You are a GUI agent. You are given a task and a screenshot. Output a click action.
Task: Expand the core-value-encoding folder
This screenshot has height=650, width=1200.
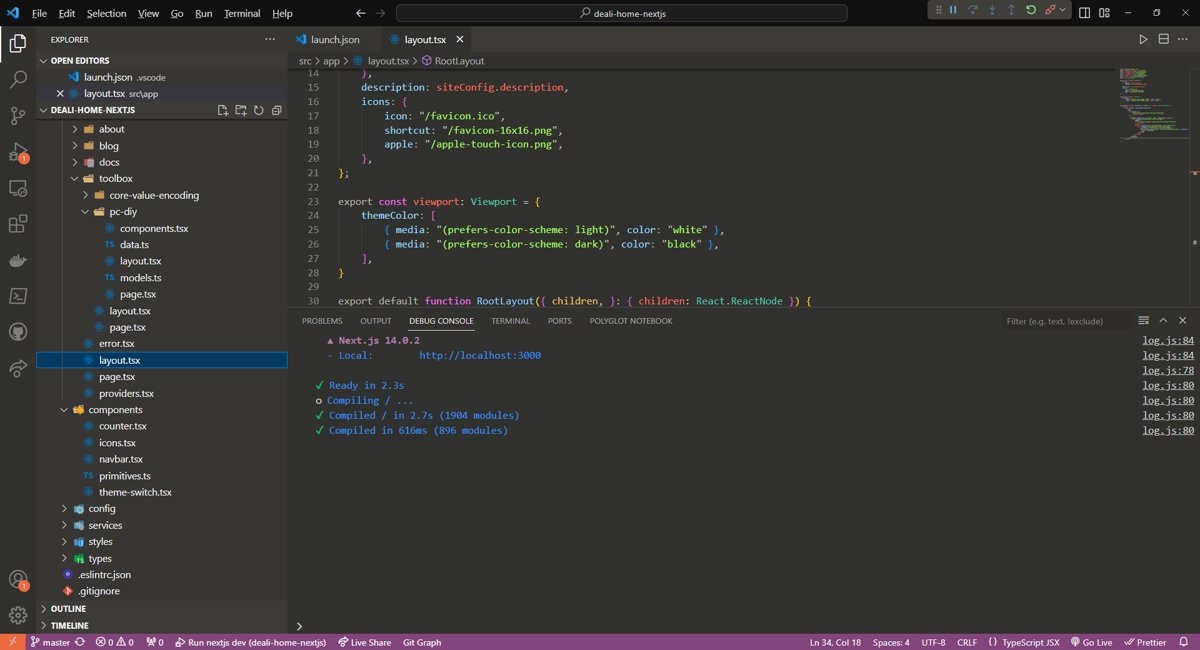tap(86, 195)
